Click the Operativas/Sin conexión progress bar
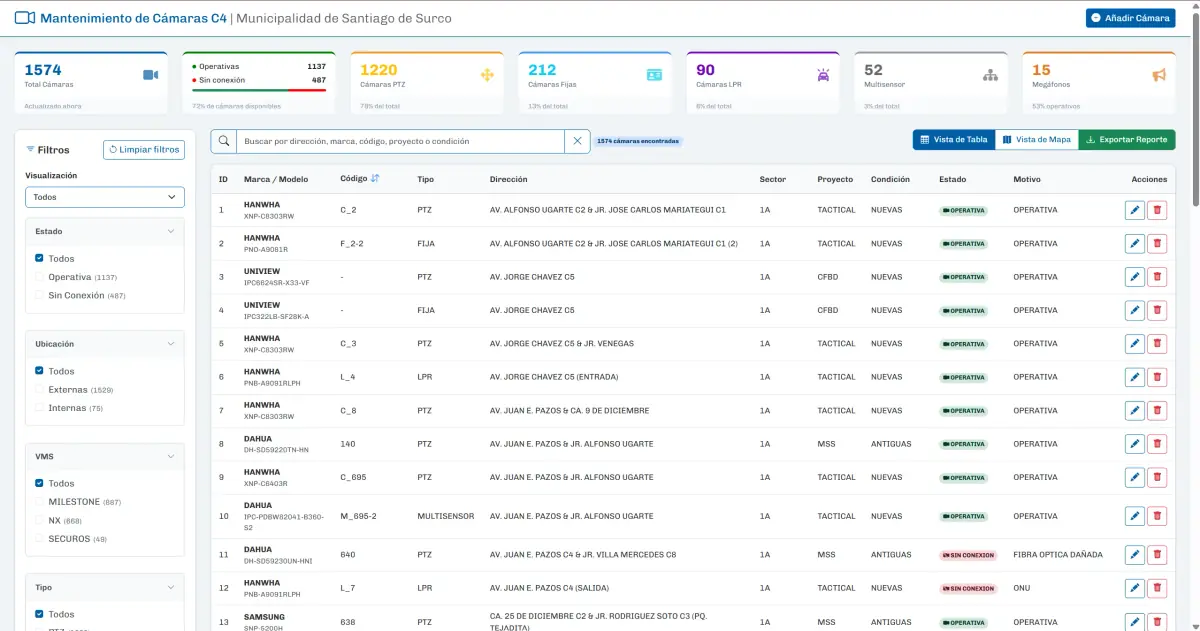Screen dimensions: 1200x631 click(x=259, y=90)
